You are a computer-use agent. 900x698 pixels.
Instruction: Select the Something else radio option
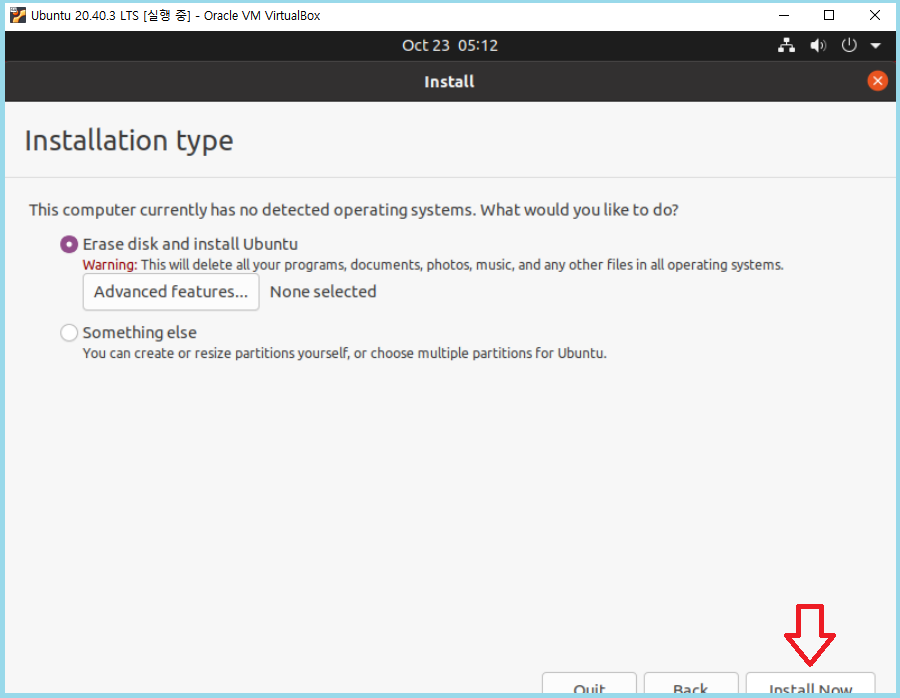click(x=69, y=332)
